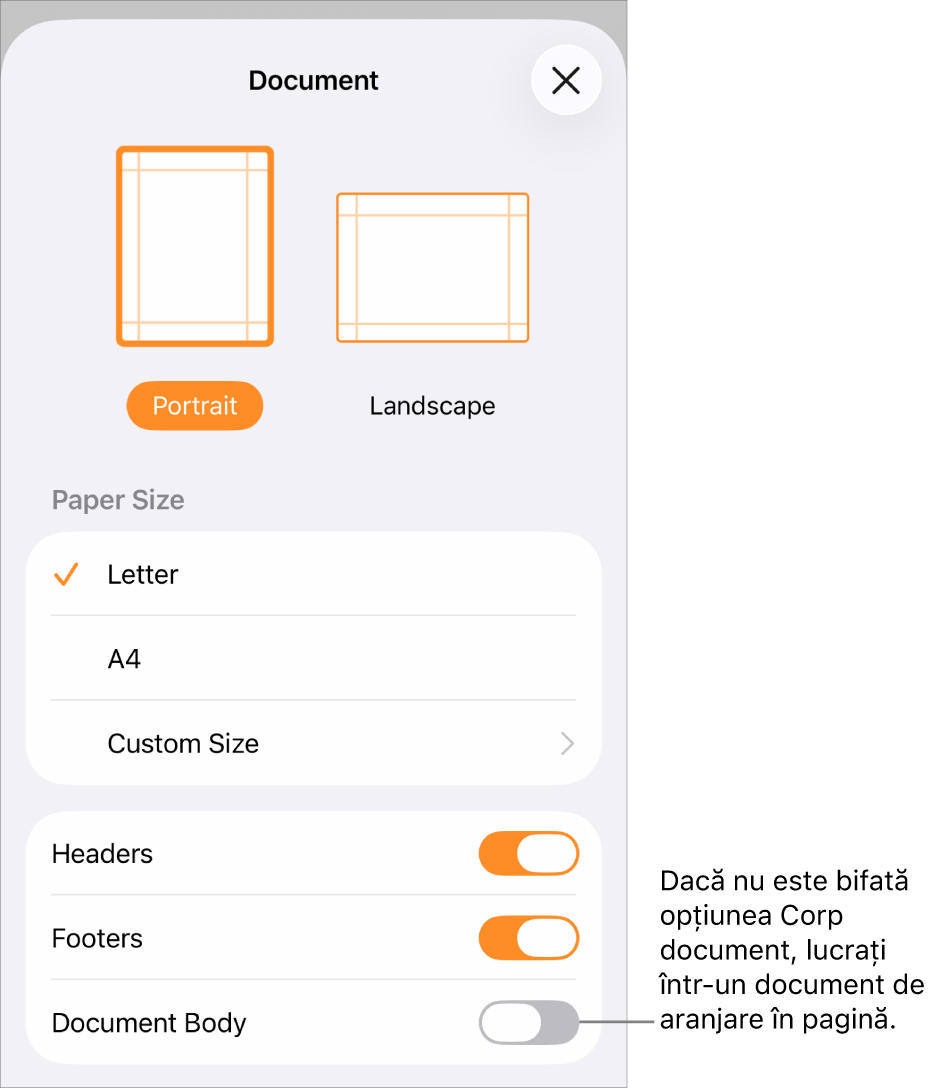
Task: Click the Document panel title
Action: (x=314, y=80)
